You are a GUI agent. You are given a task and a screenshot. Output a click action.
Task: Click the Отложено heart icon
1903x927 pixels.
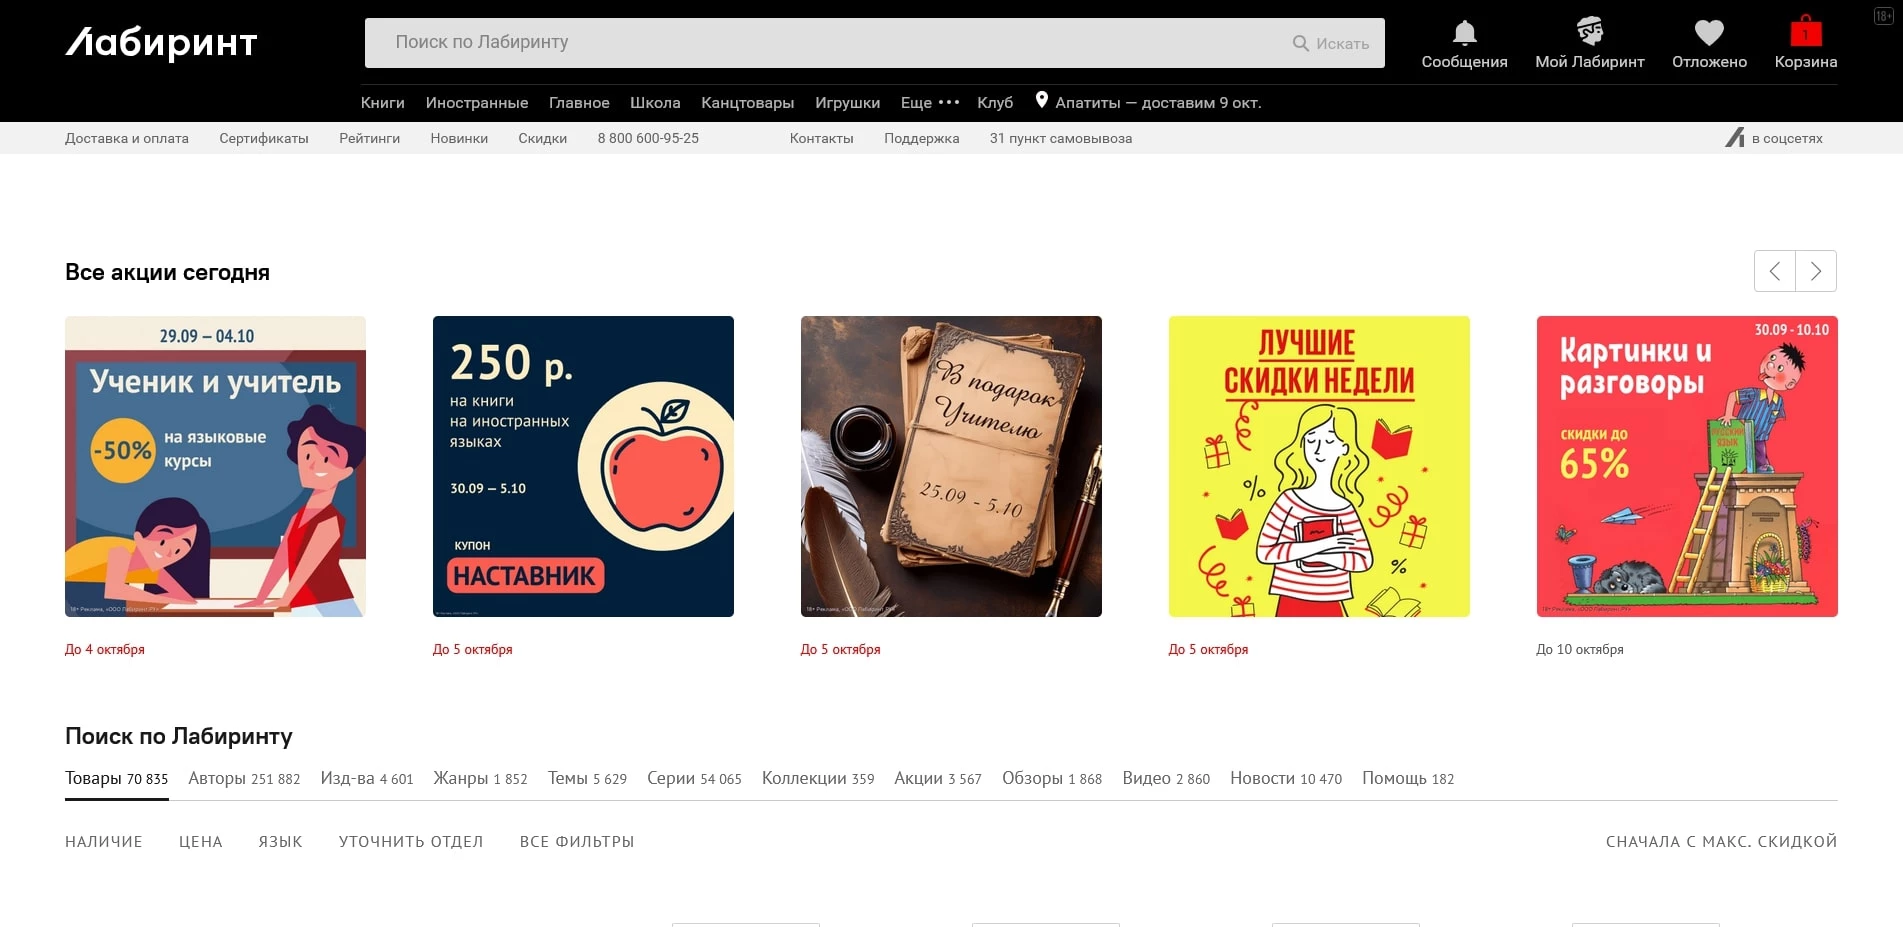click(x=1709, y=33)
